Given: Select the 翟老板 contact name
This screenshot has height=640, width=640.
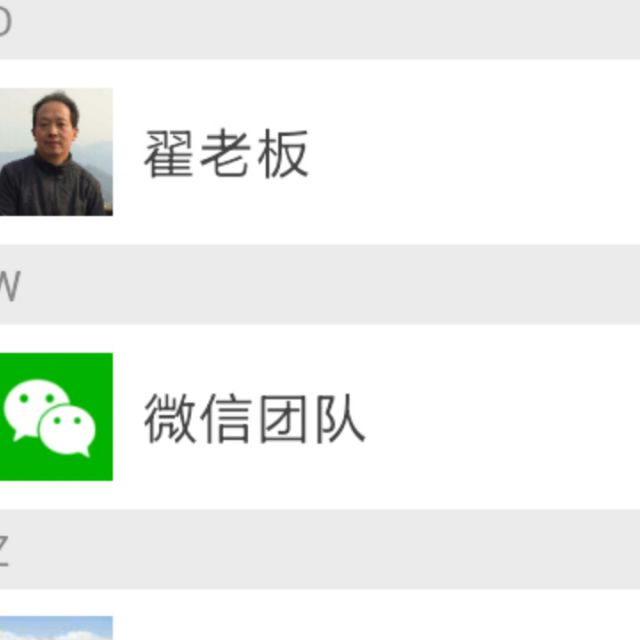Looking at the screenshot, I should coord(226,153).
